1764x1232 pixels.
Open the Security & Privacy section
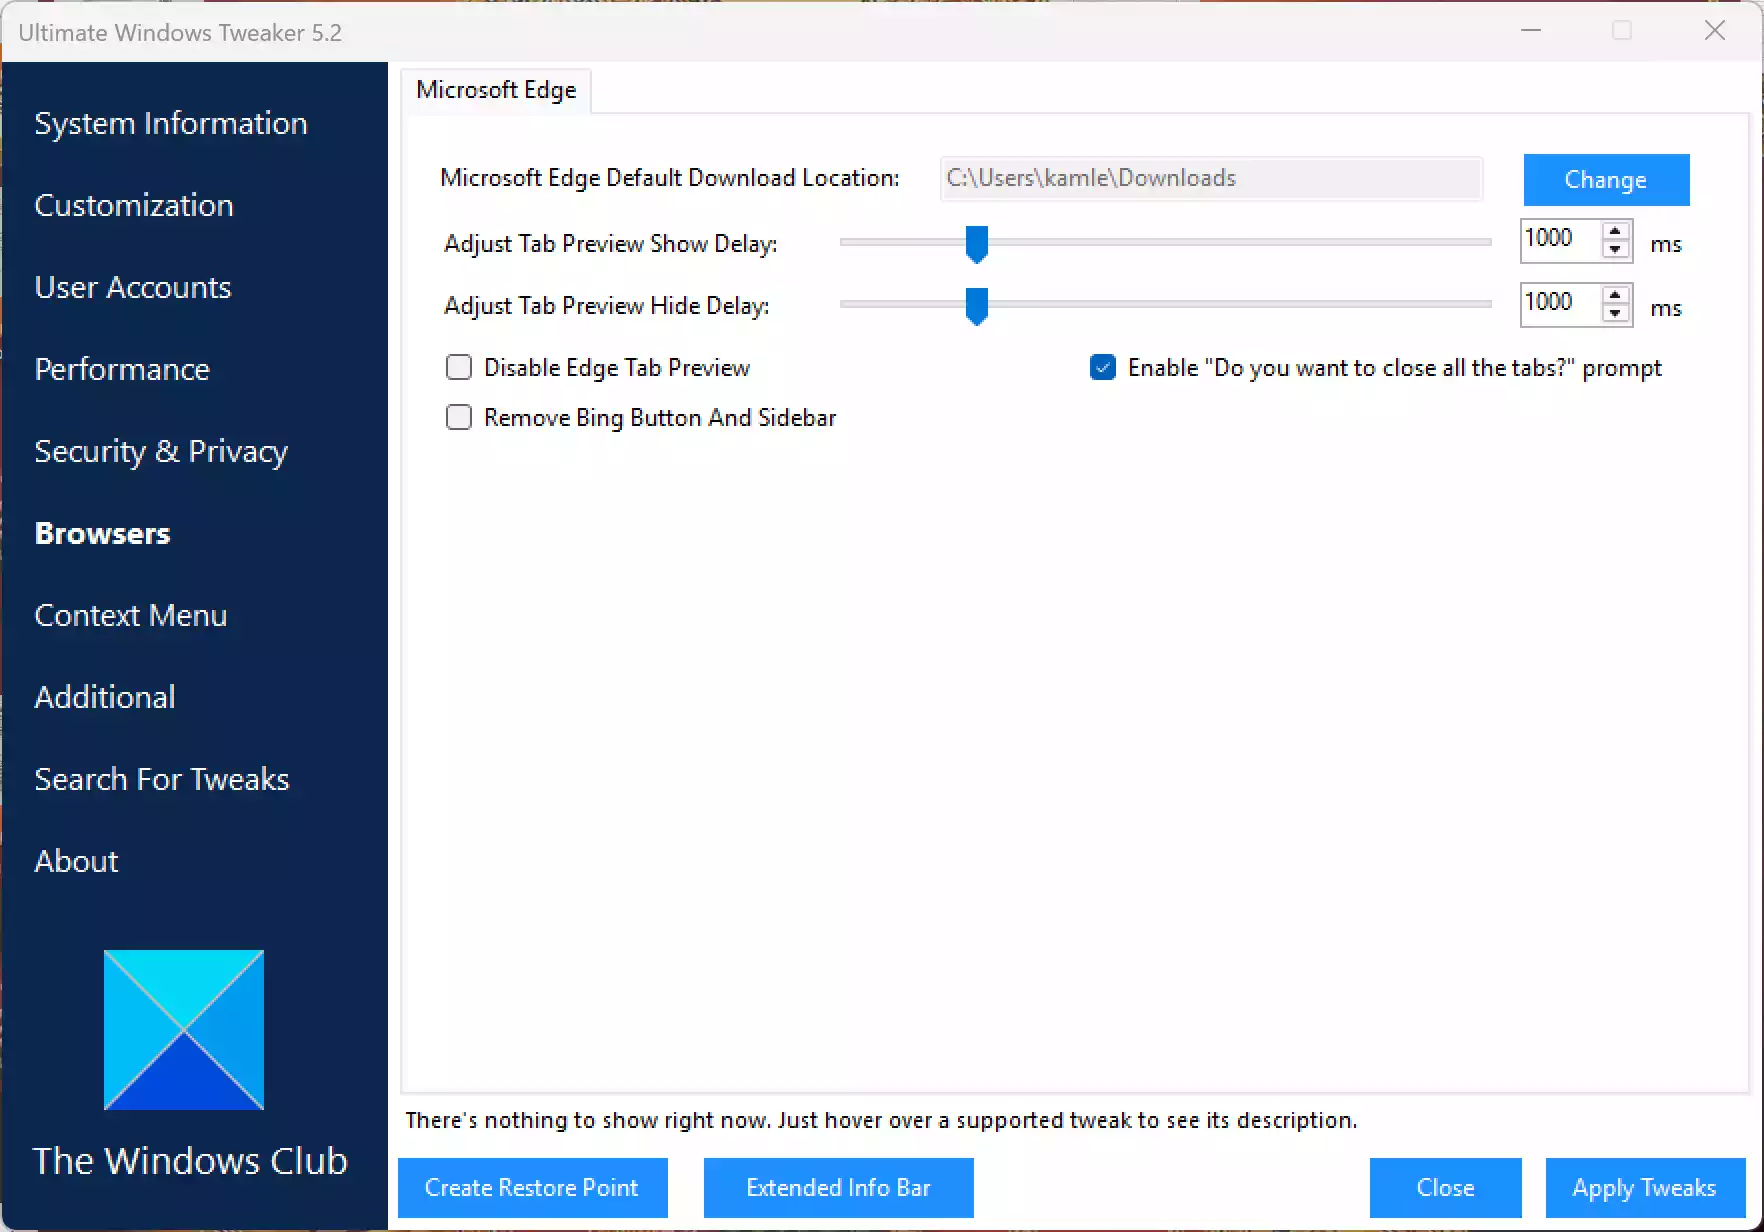(x=161, y=451)
